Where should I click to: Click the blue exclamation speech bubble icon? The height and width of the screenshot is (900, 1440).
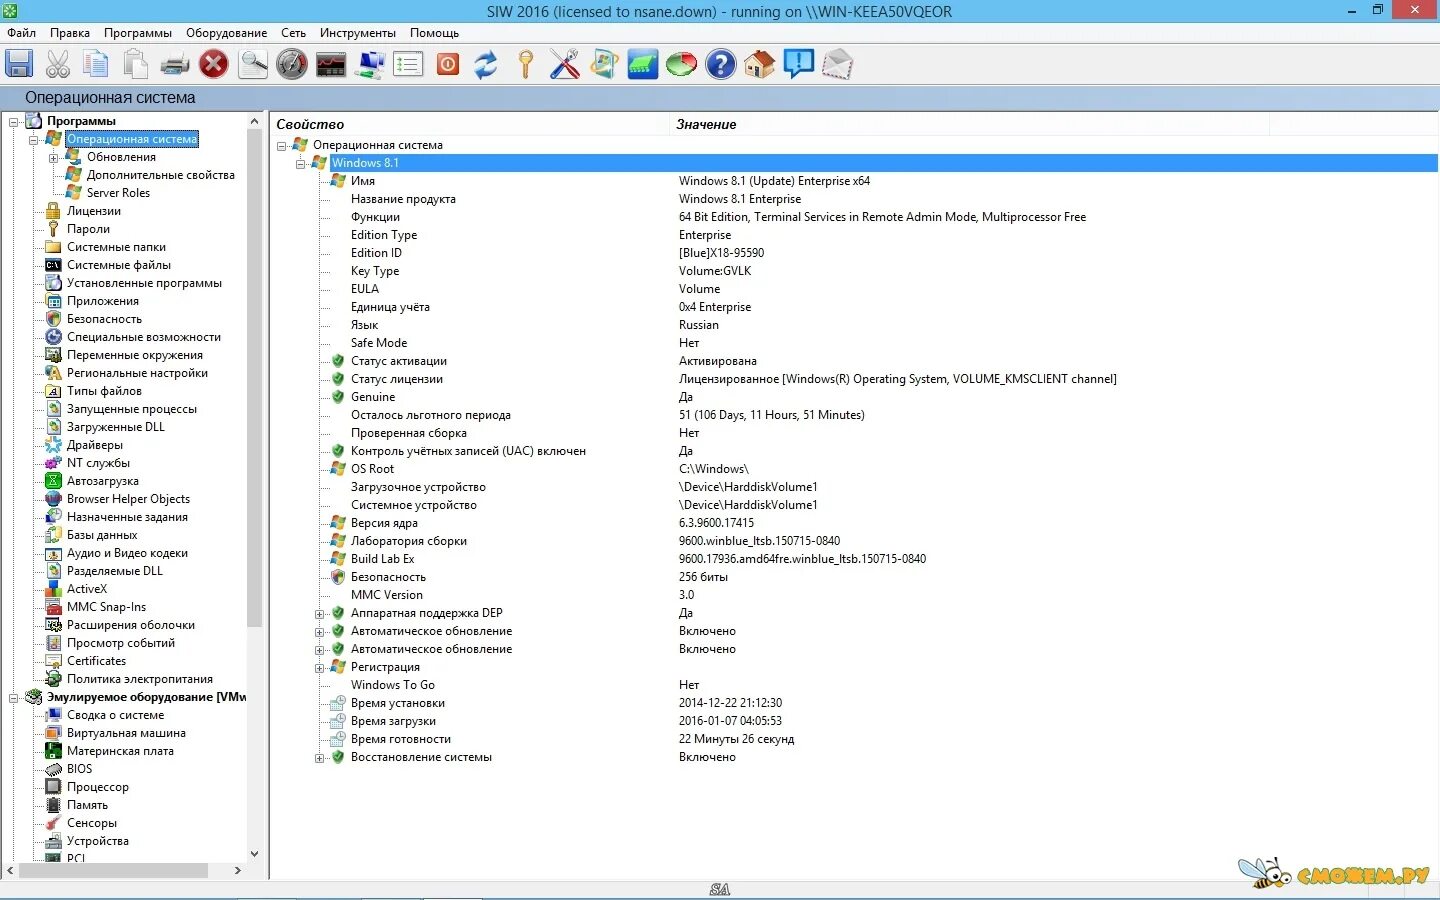click(x=799, y=64)
